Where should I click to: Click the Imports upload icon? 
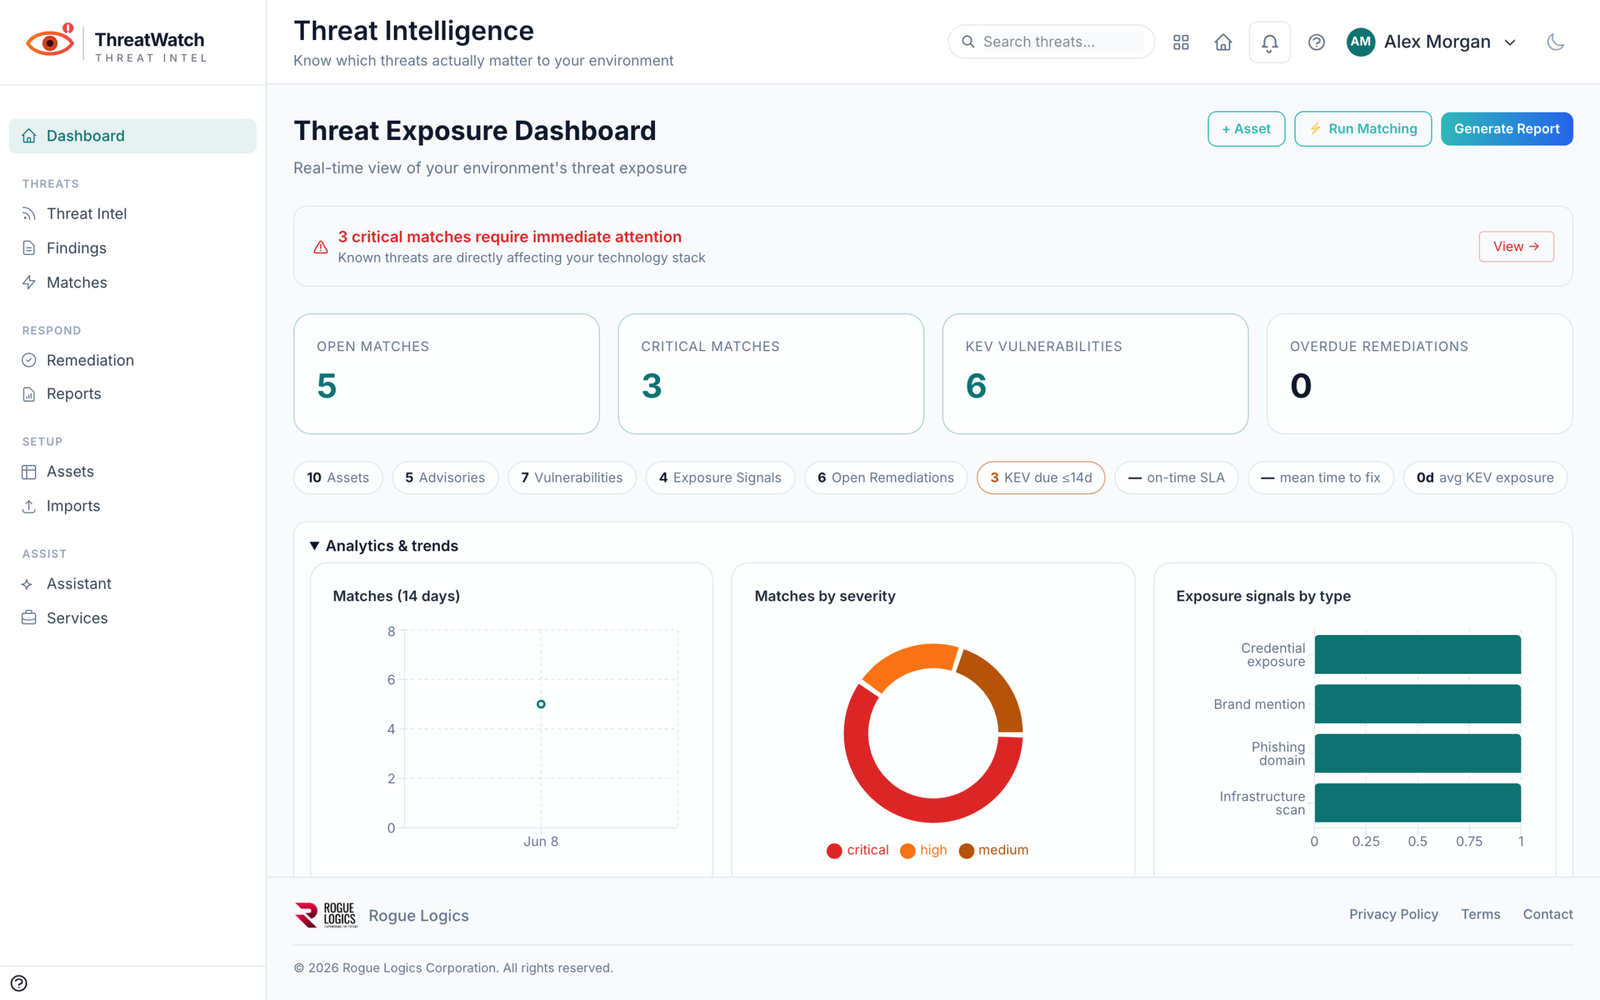pos(29,506)
